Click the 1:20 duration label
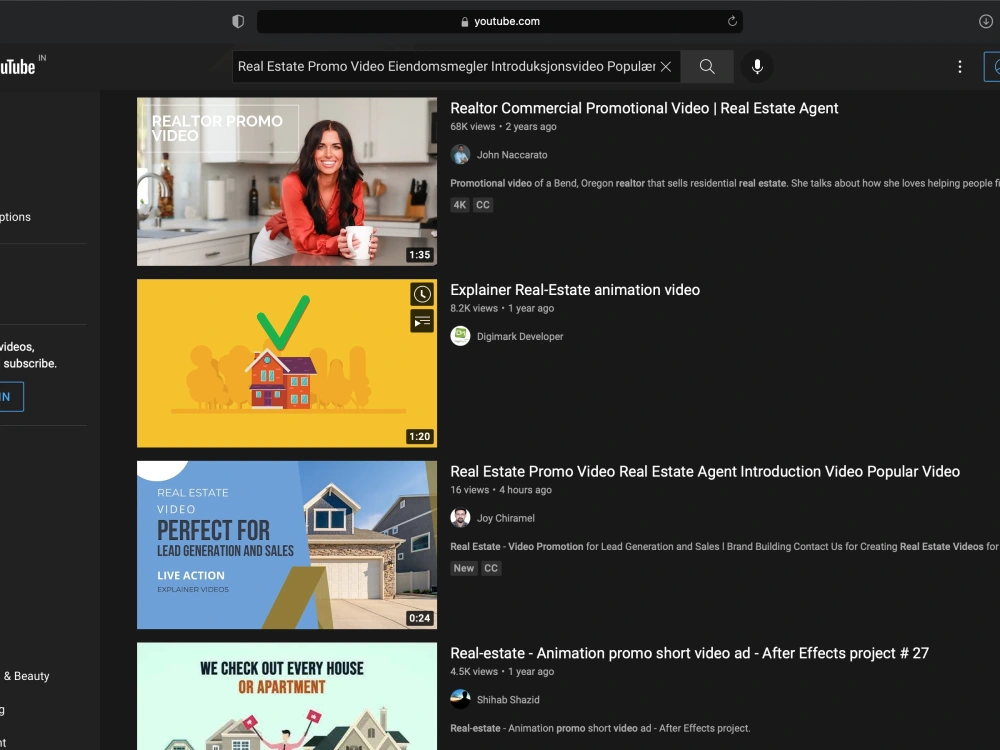This screenshot has height=750, width=1000. coord(419,437)
